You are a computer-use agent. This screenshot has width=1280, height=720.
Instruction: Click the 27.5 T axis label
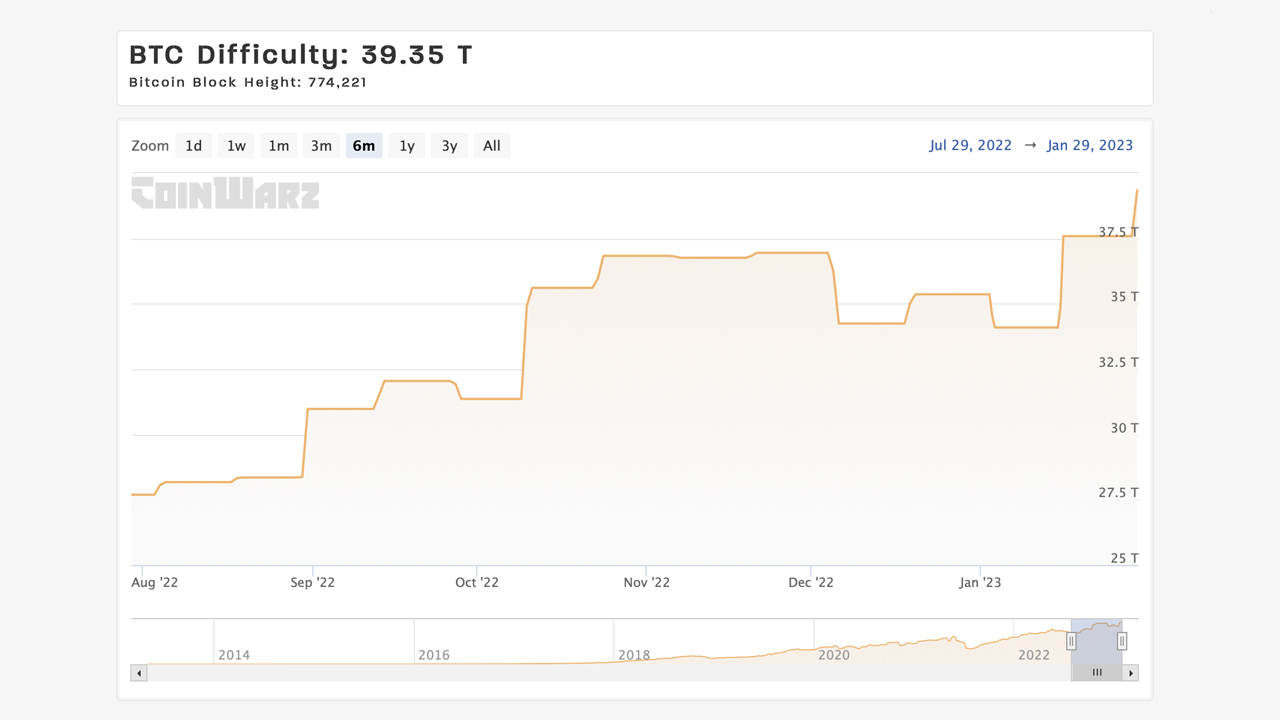tap(1118, 493)
